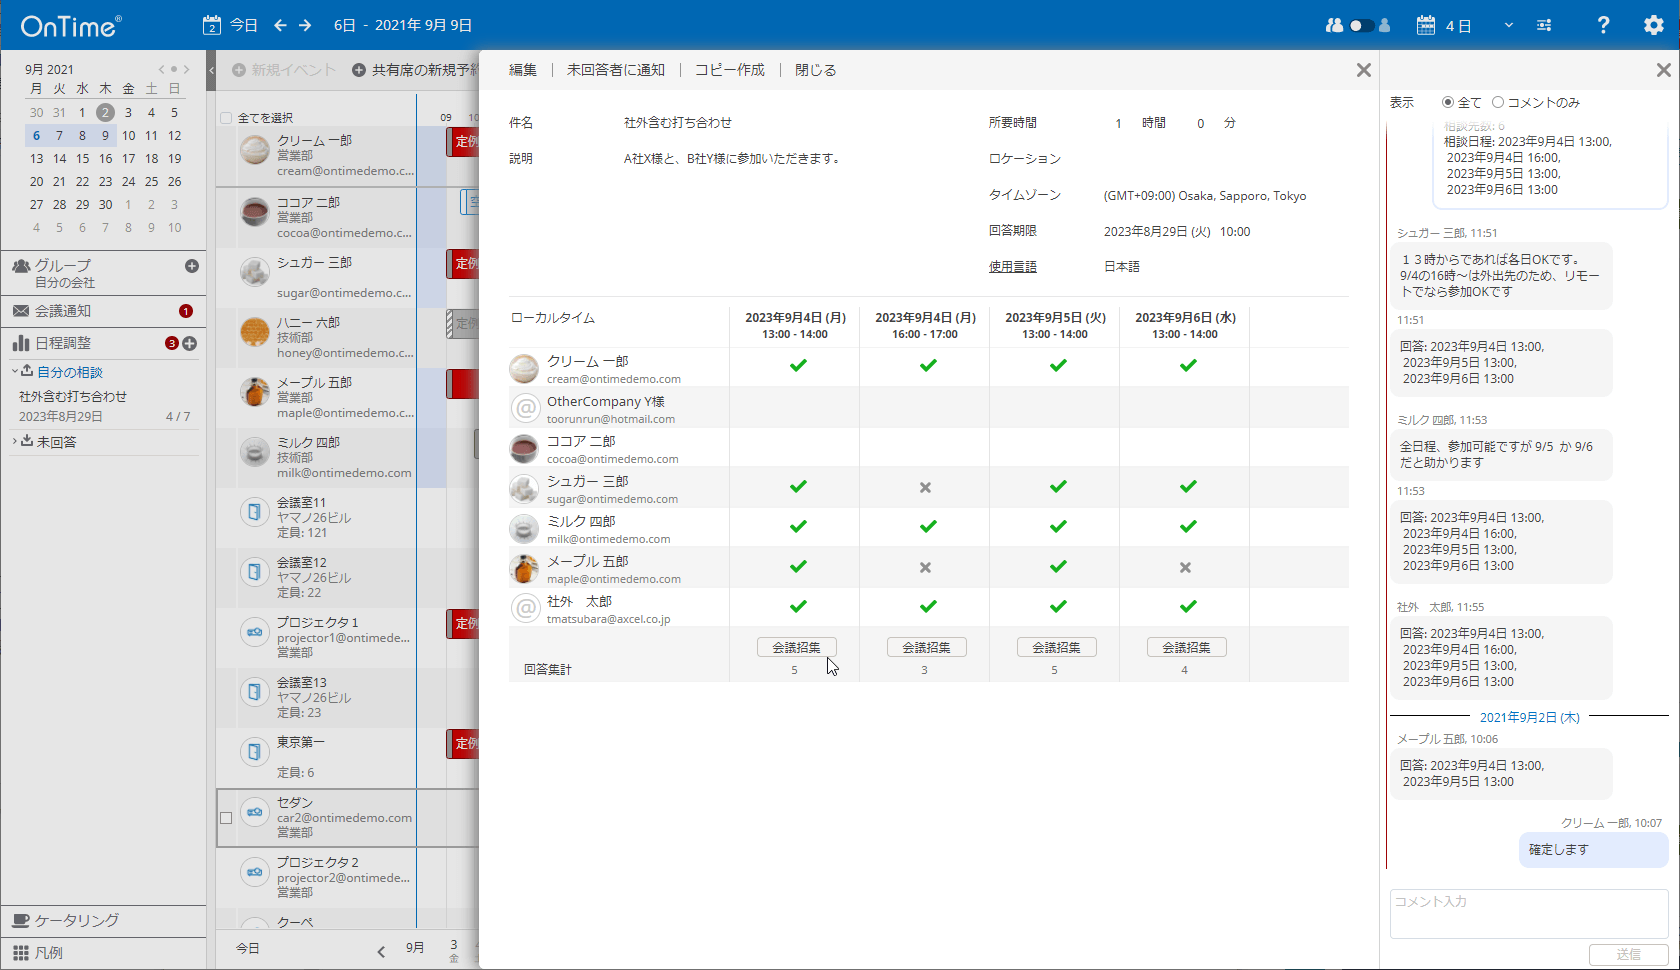Select the コメントのみ radio button

pos(1498,102)
